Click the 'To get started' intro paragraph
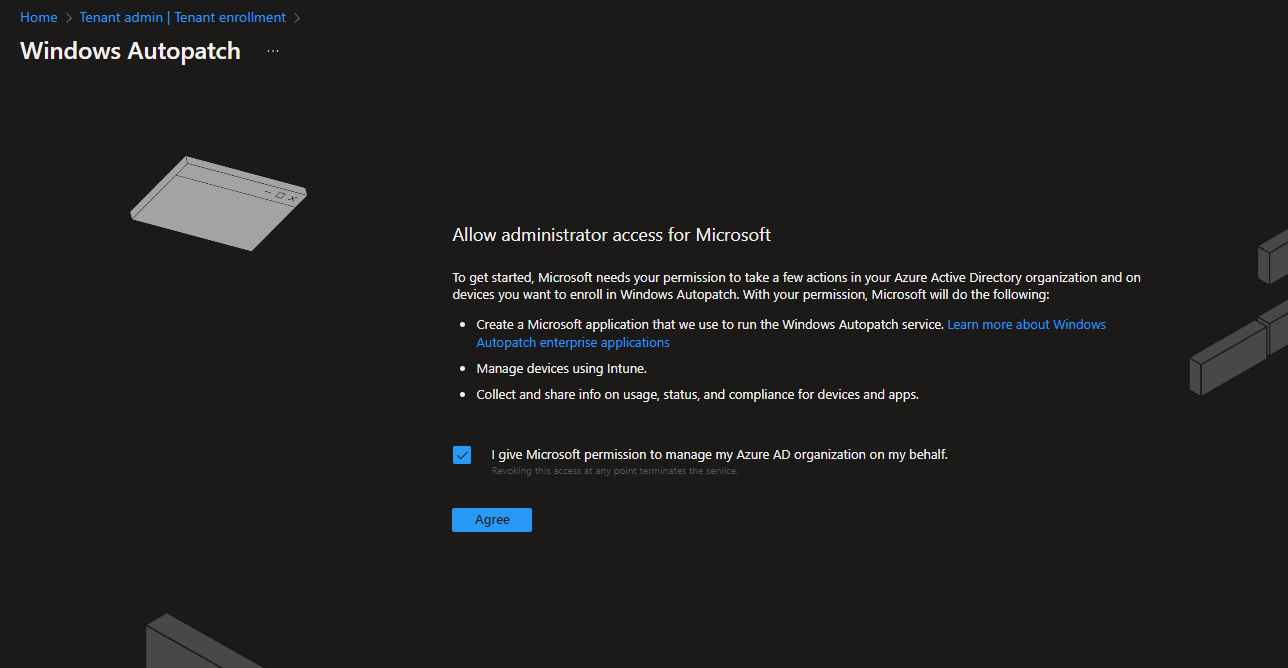Viewport: 1288px width, 668px height. [796, 286]
